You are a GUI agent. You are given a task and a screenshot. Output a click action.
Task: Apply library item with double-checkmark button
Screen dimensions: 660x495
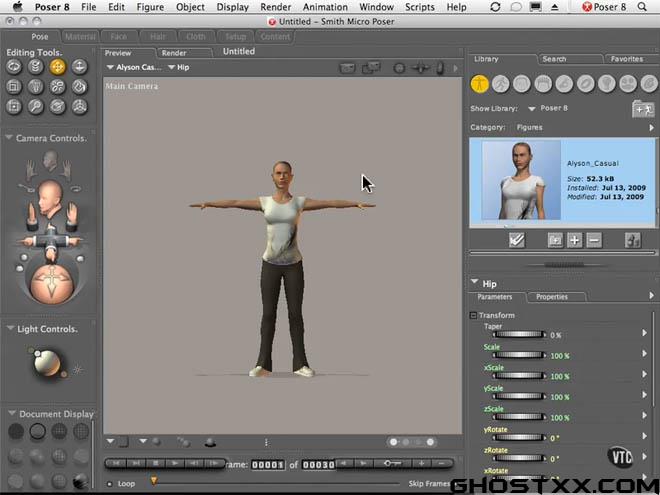516,240
